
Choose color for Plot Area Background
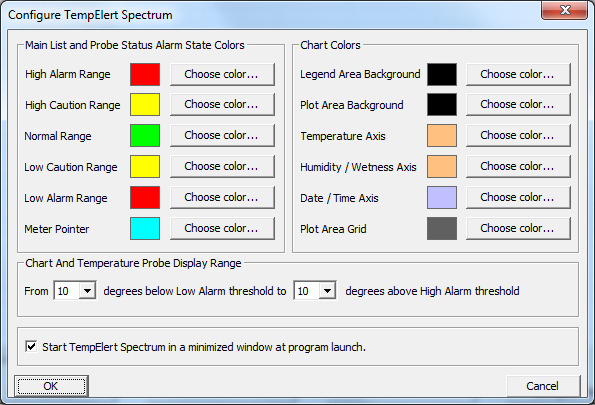click(x=518, y=104)
